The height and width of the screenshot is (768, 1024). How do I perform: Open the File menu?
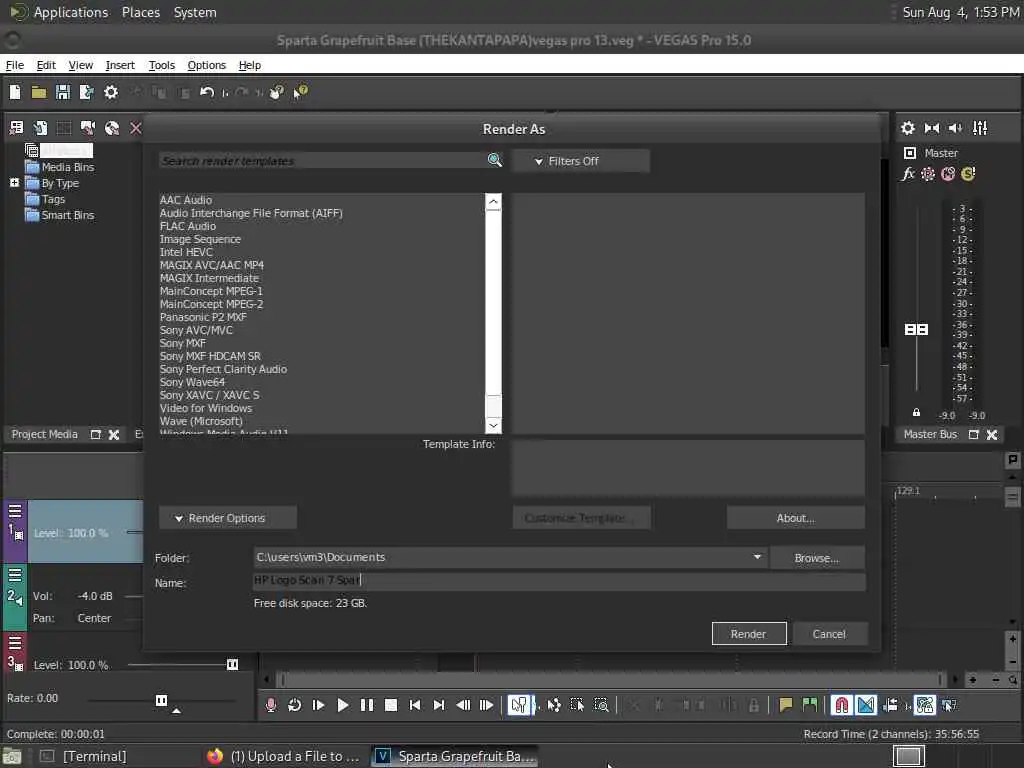pos(14,65)
